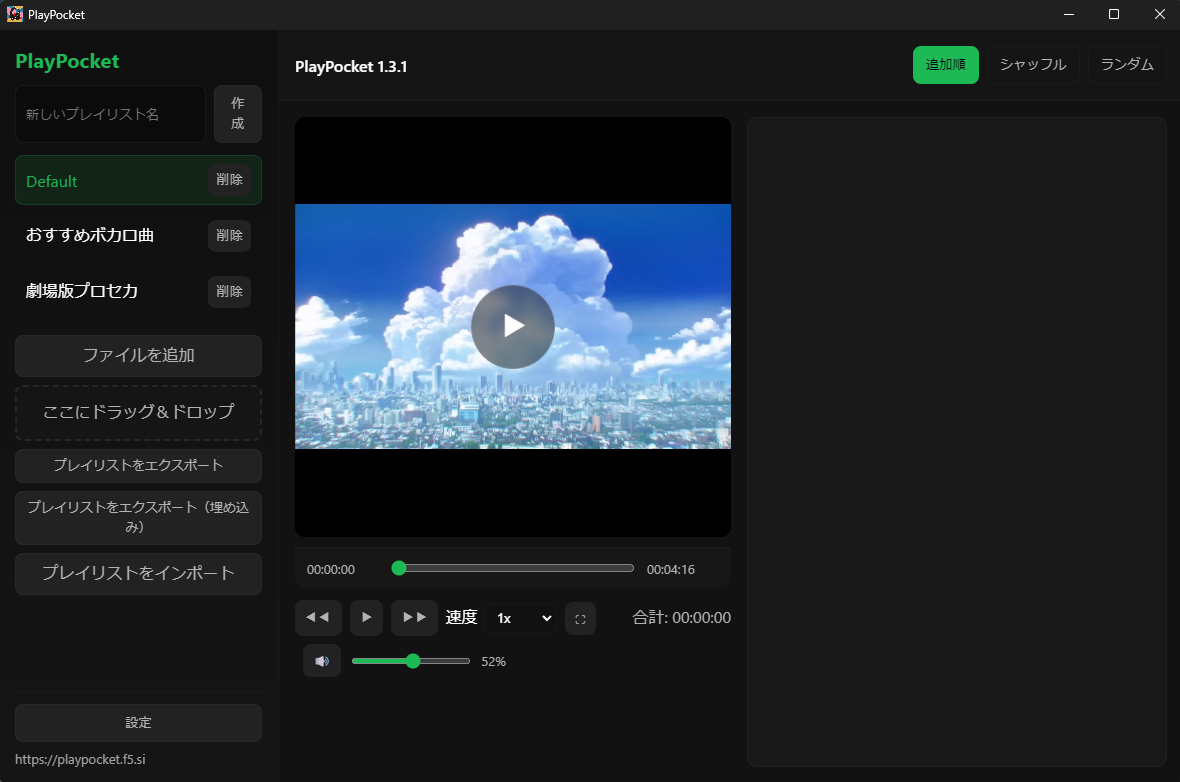1180x782 pixels.
Task: Delete the おすすめボカロ曲 playlist with 削除
Action: click(x=230, y=236)
